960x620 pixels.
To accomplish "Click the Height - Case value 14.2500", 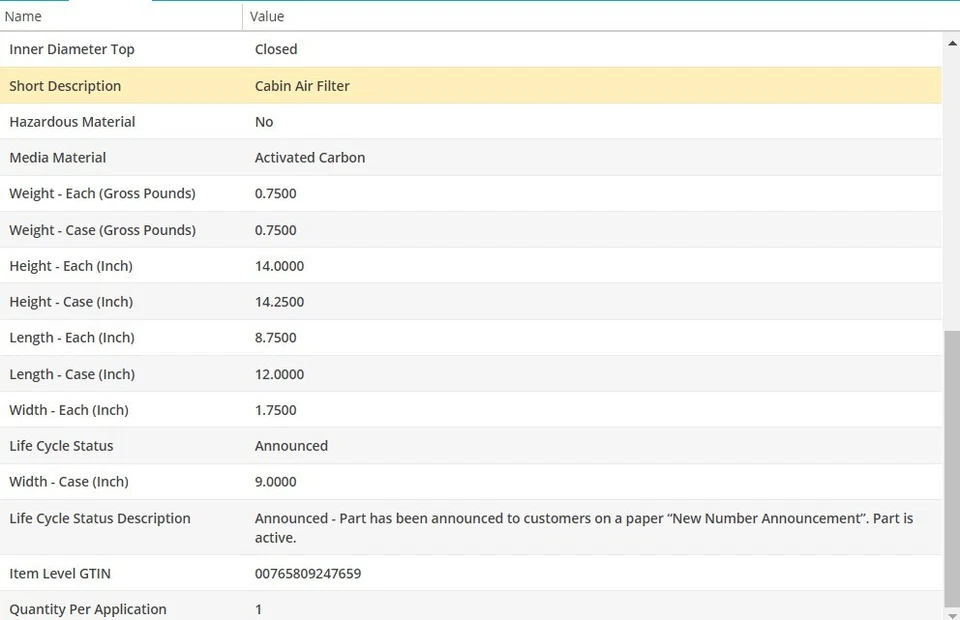I will [279, 302].
